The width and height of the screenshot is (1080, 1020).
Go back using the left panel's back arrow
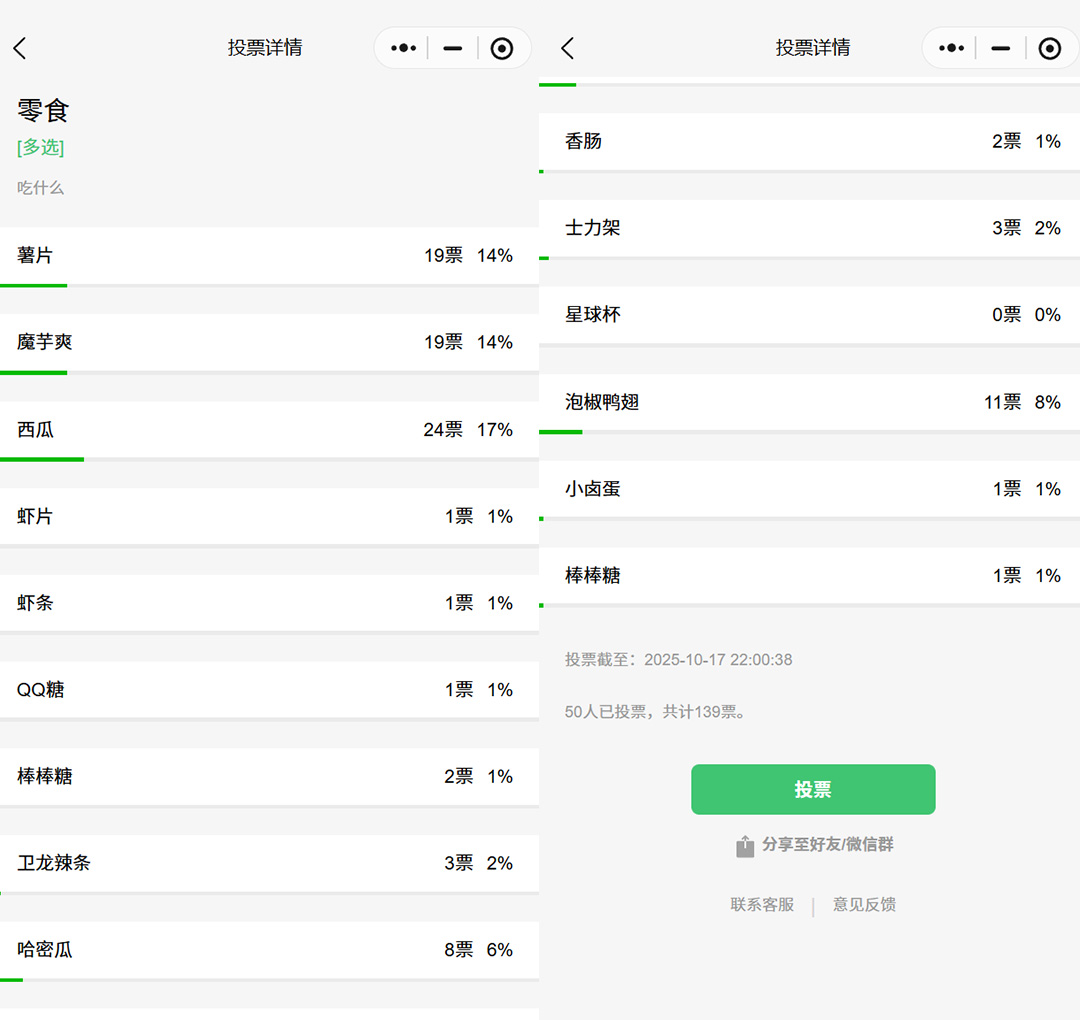(20, 48)
